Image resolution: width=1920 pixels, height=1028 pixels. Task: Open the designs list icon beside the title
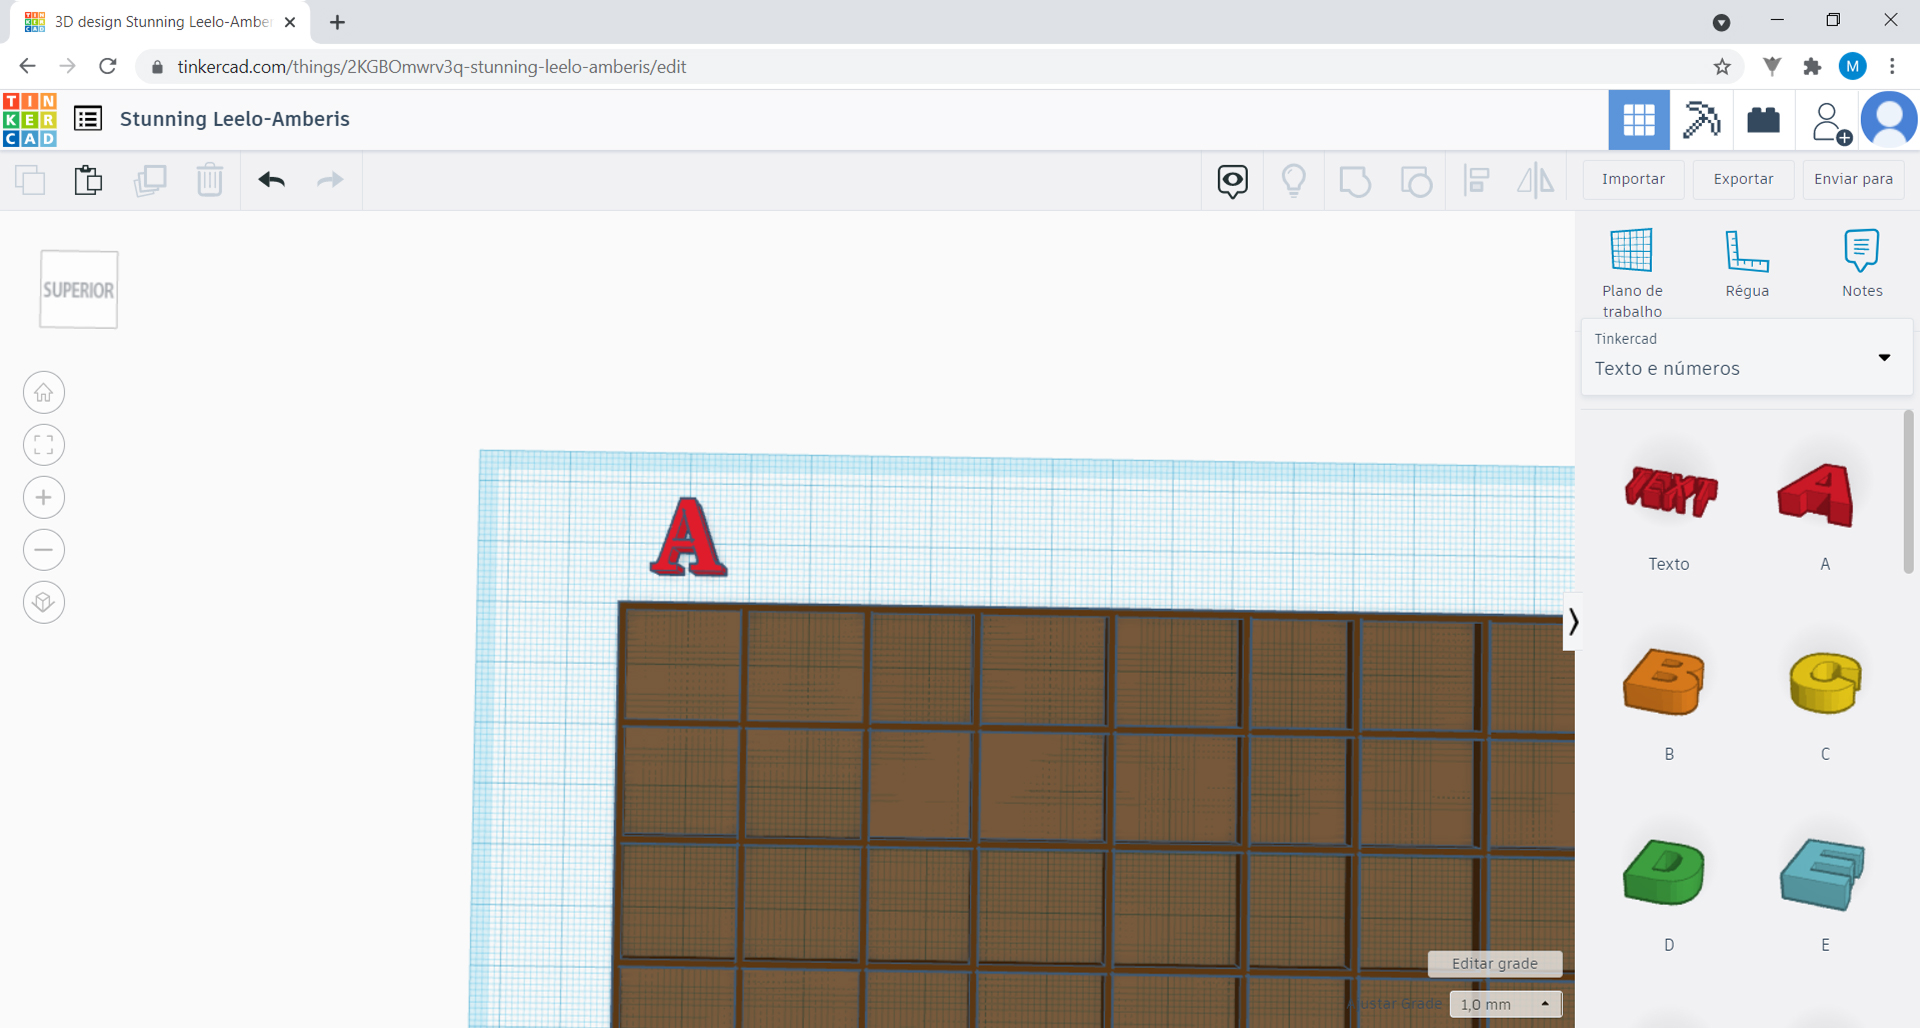[x=88, y=119]
